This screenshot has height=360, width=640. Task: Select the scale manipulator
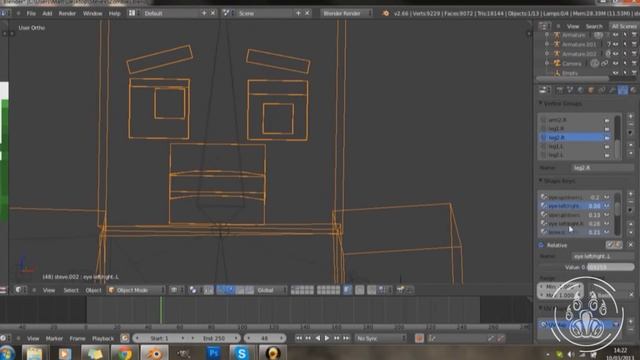click(249, 290)
